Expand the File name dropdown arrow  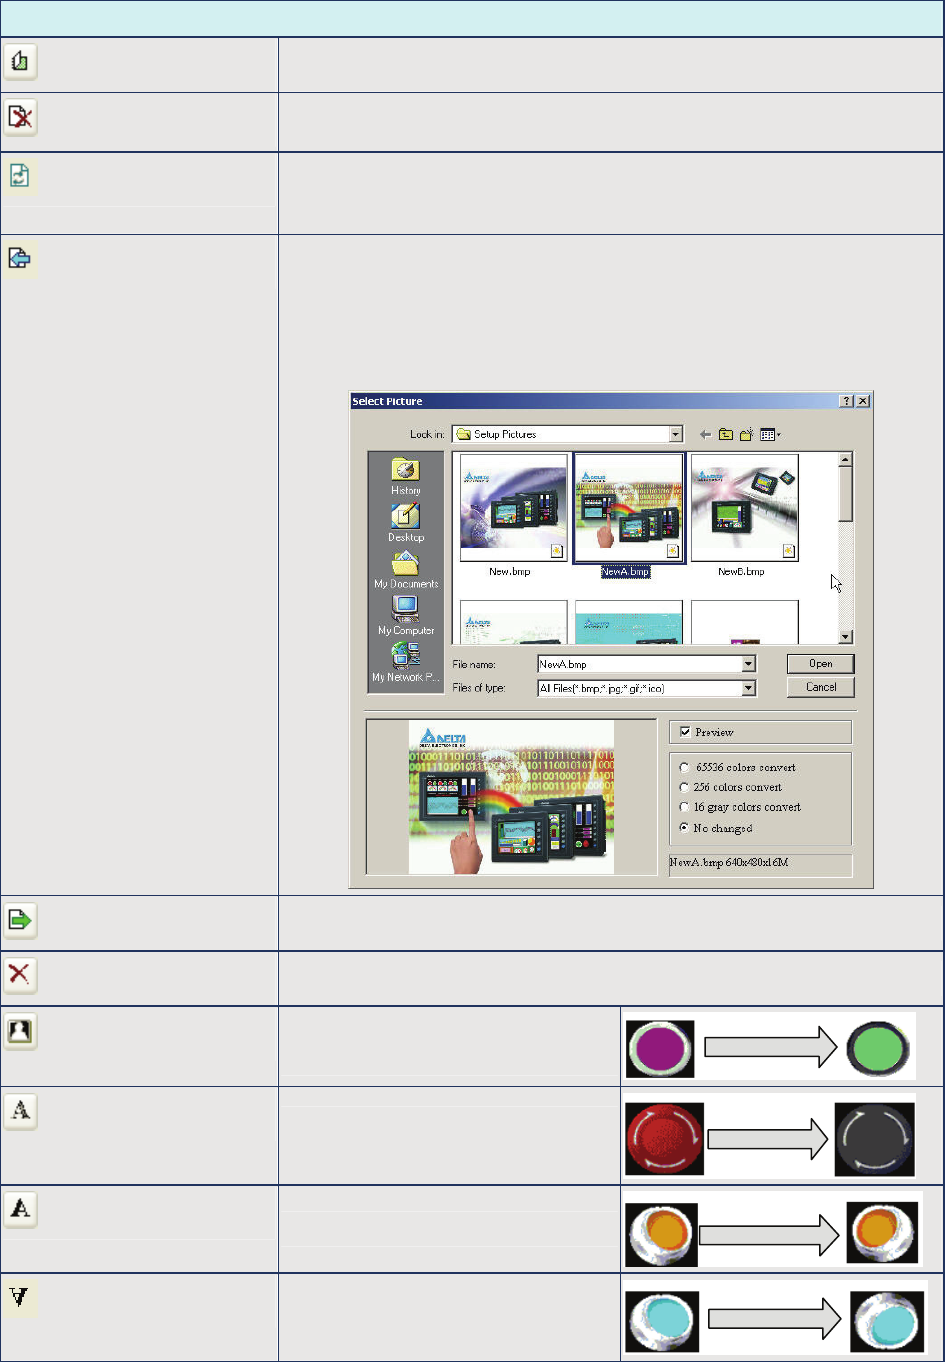[748, 664]
